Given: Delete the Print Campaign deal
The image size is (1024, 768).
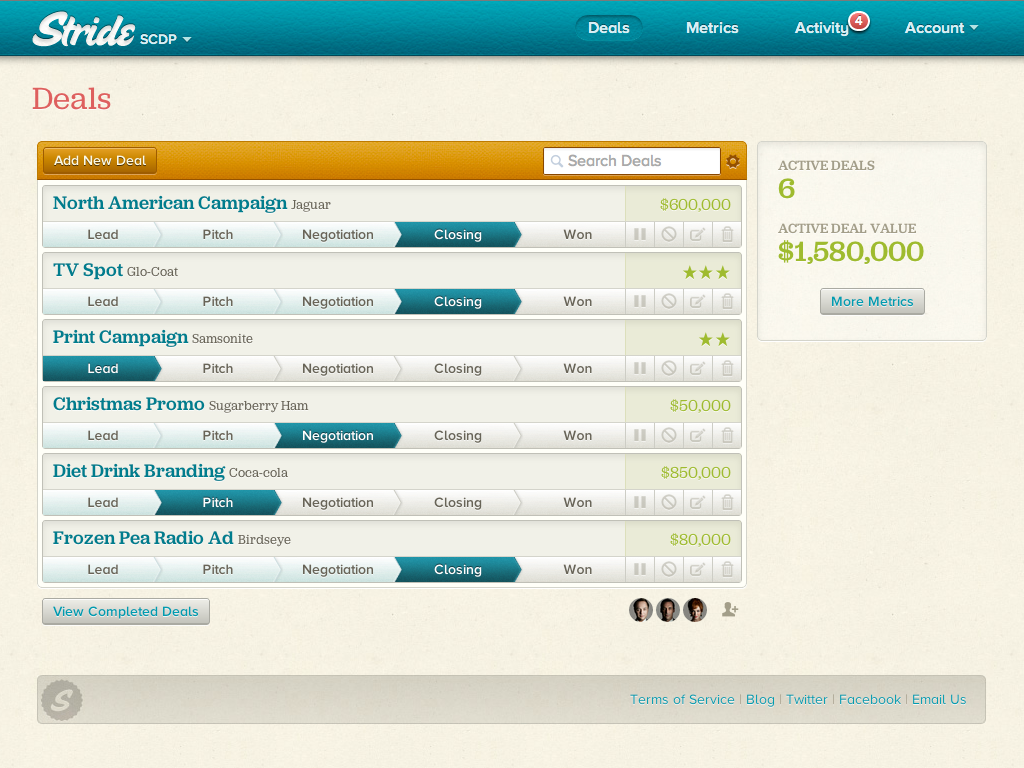Looking at the screenshot, I should tap(727, 368).
